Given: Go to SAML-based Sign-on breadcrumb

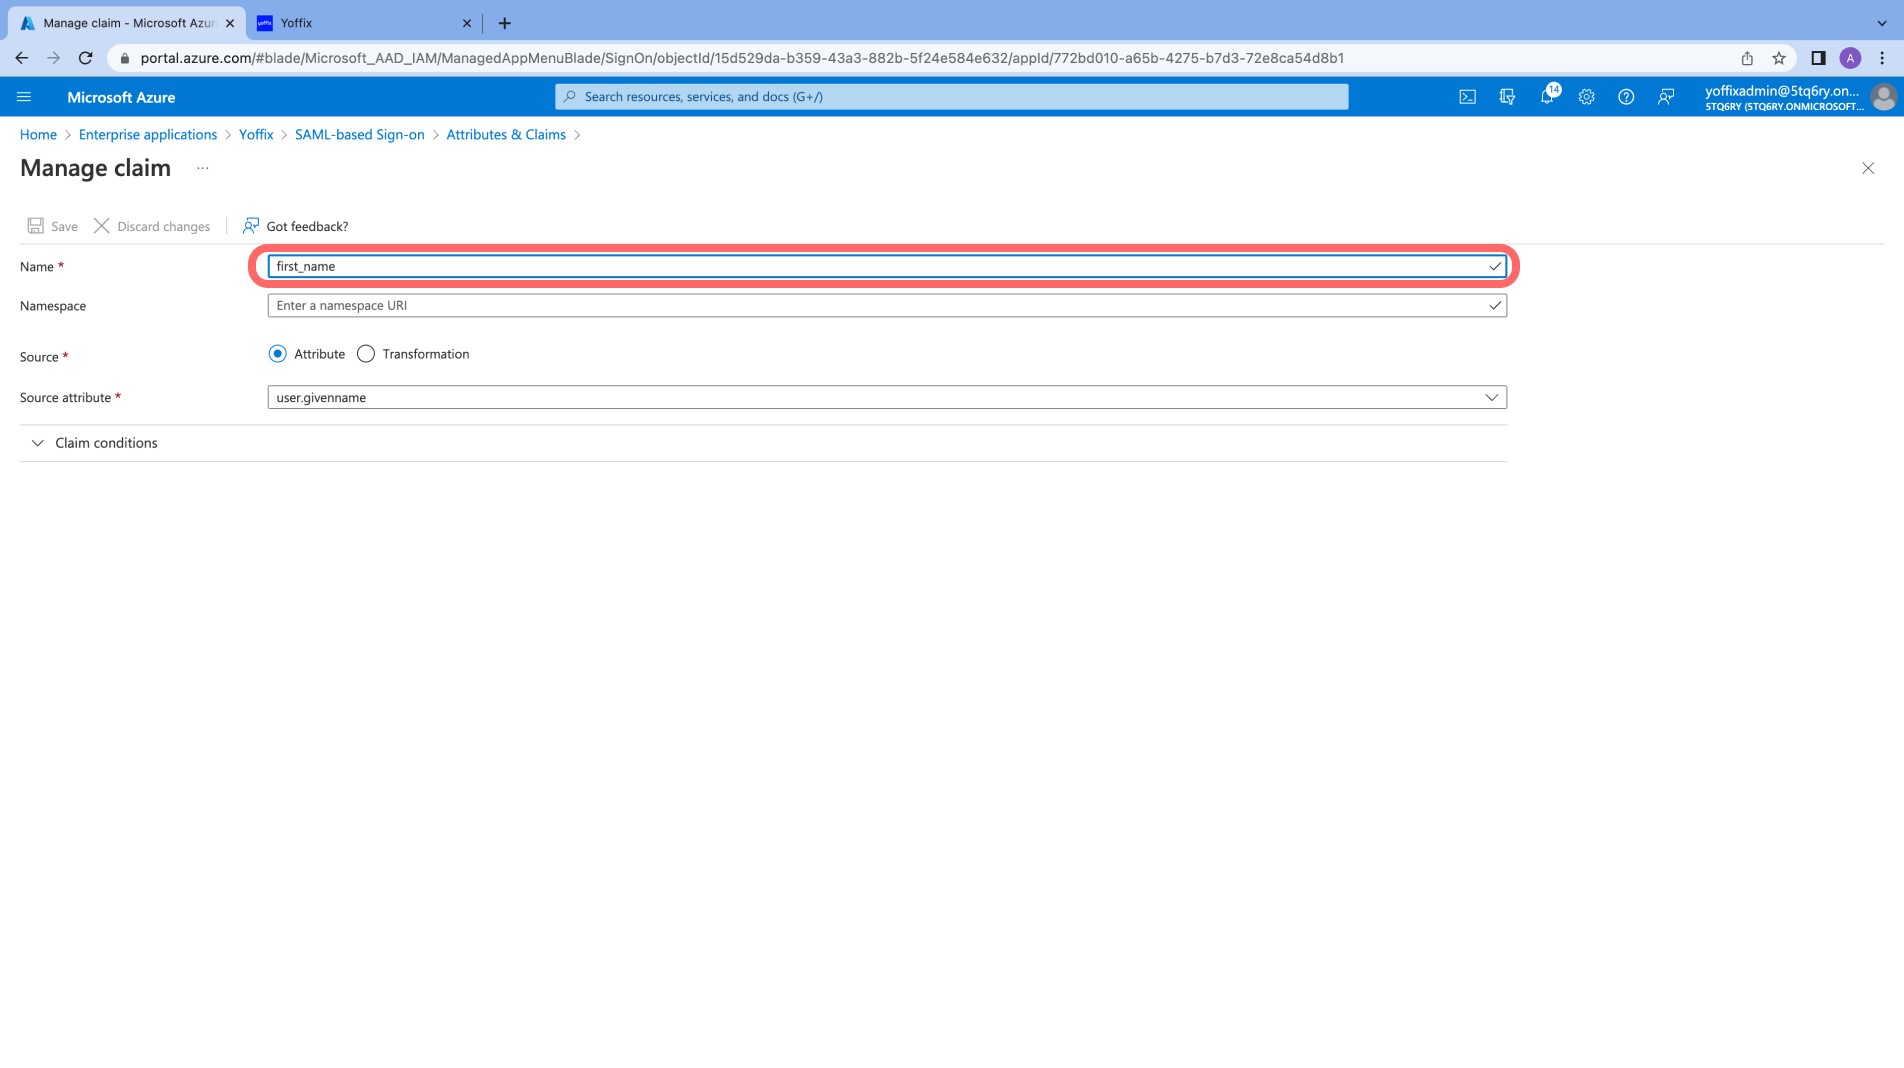Looking at the screenshot, I should (360, 135).
